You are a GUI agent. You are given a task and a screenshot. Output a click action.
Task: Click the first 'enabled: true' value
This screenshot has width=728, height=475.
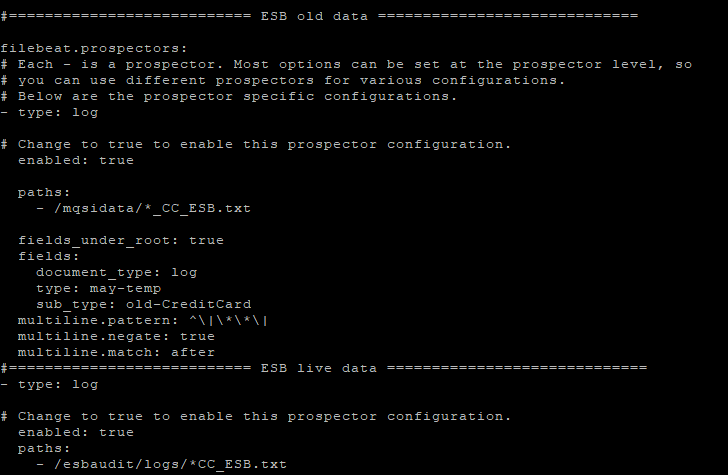[76, 160]
